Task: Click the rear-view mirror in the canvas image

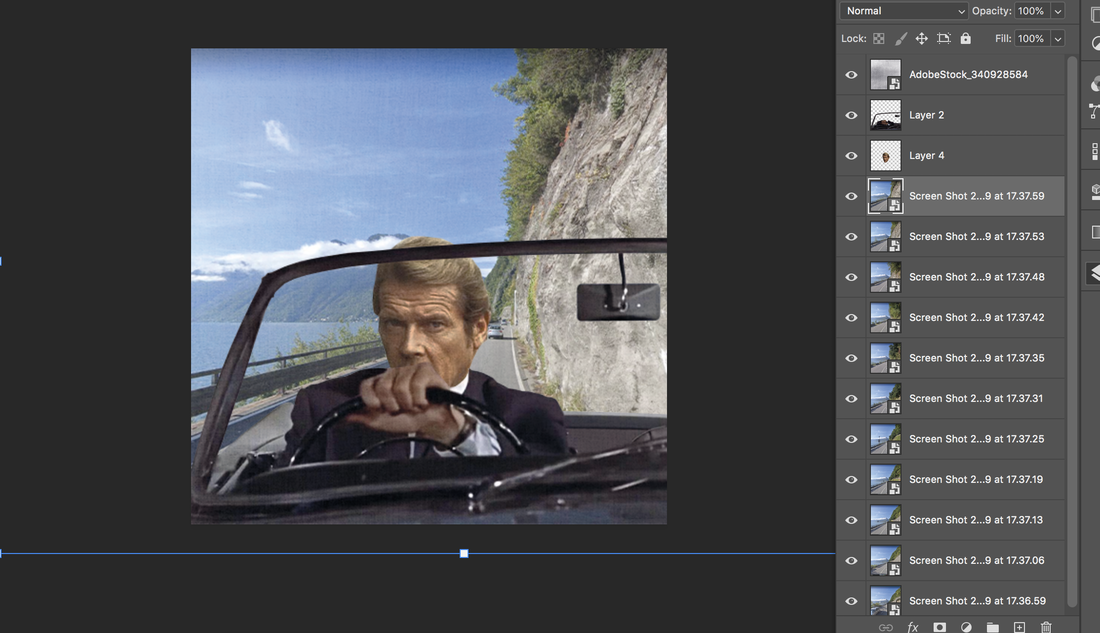Action: 618,302
